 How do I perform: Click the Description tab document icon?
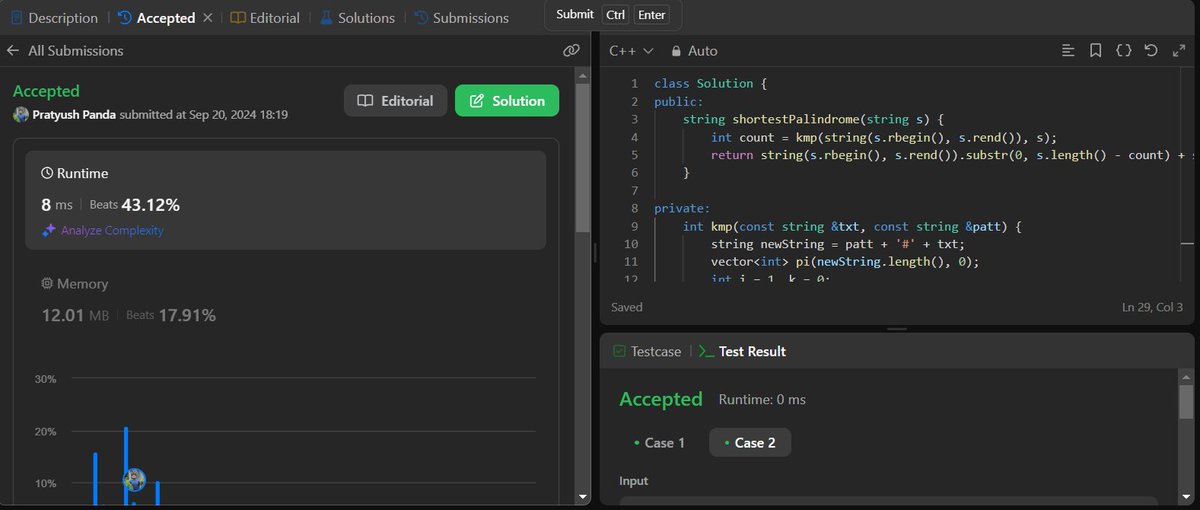pos(16,18)
